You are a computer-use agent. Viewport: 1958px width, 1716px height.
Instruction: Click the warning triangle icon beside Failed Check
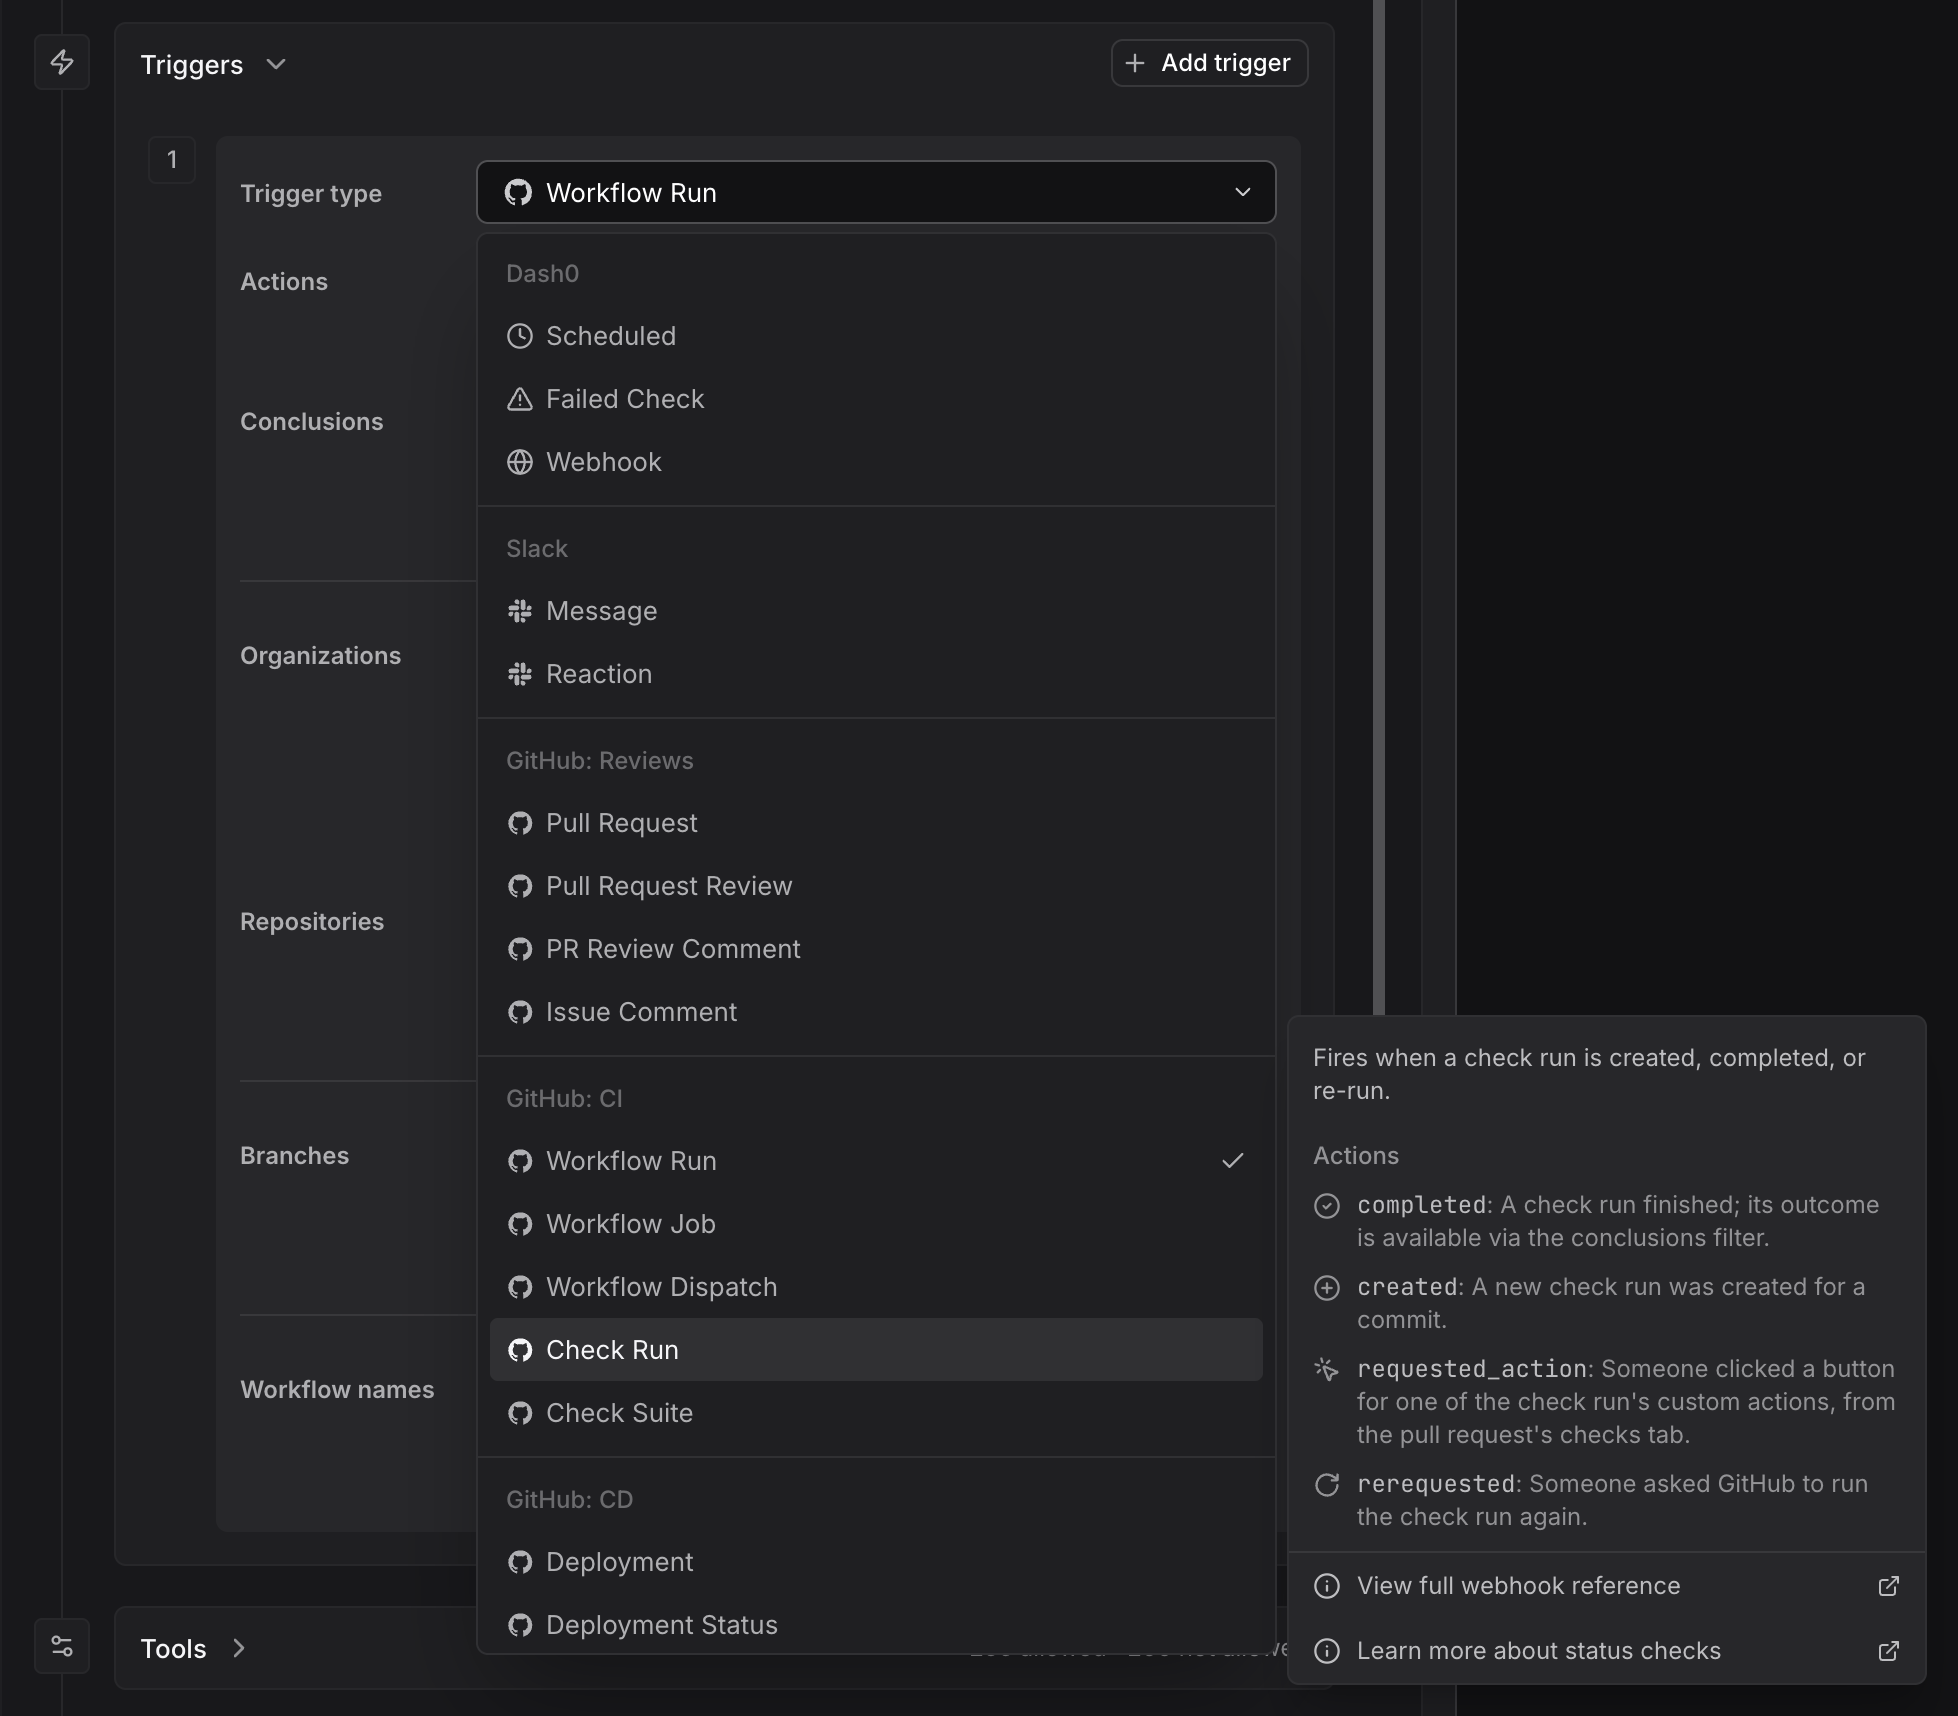520,399
